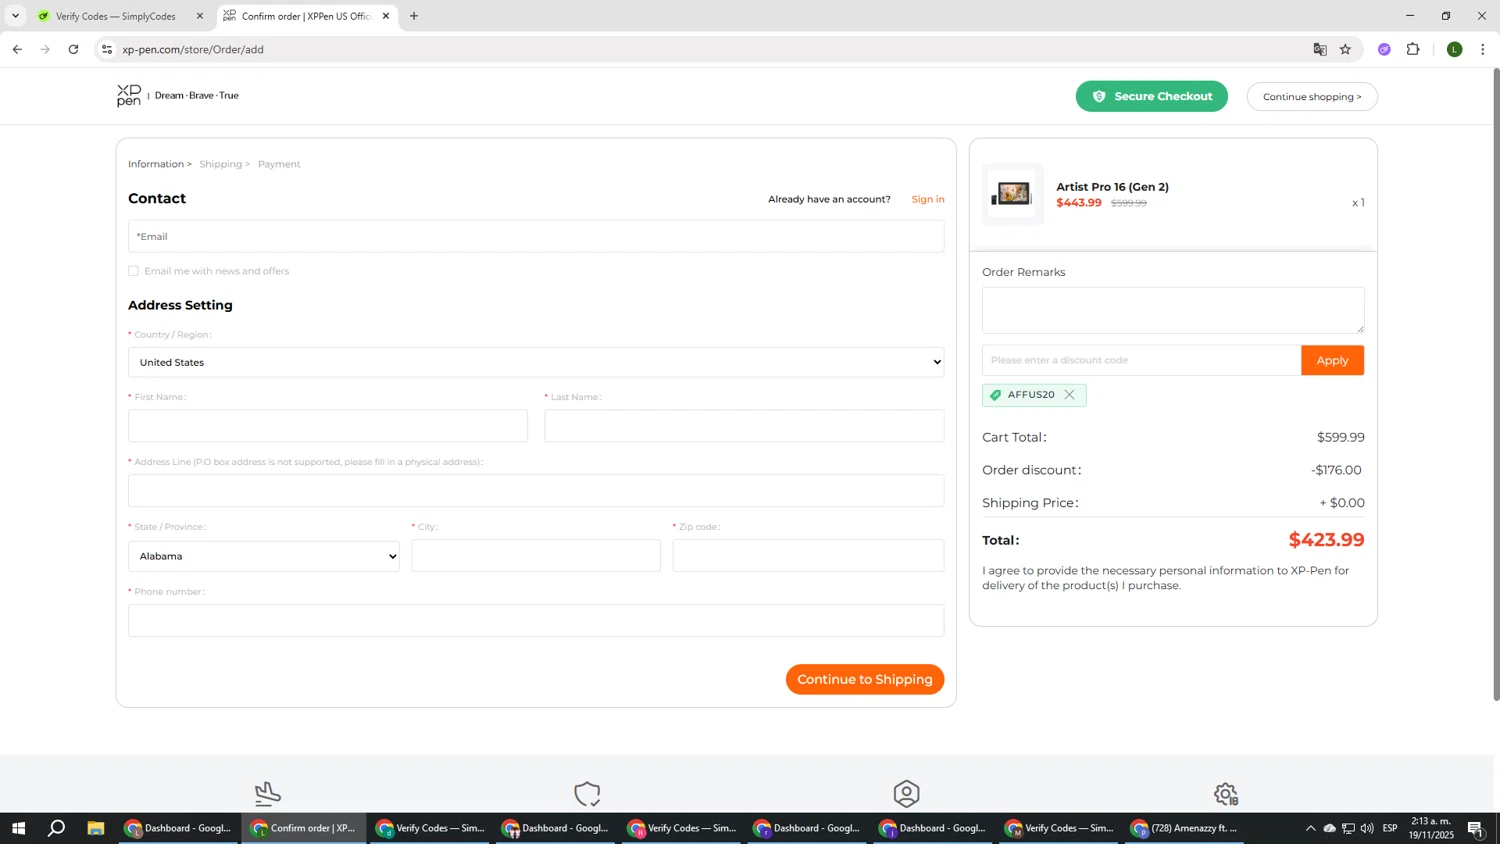Remove the AFFUS20 discount code
Image resolution: width=1500 pixels, height=844 pixels.
pyautogui.click(x=1069, y=395)
